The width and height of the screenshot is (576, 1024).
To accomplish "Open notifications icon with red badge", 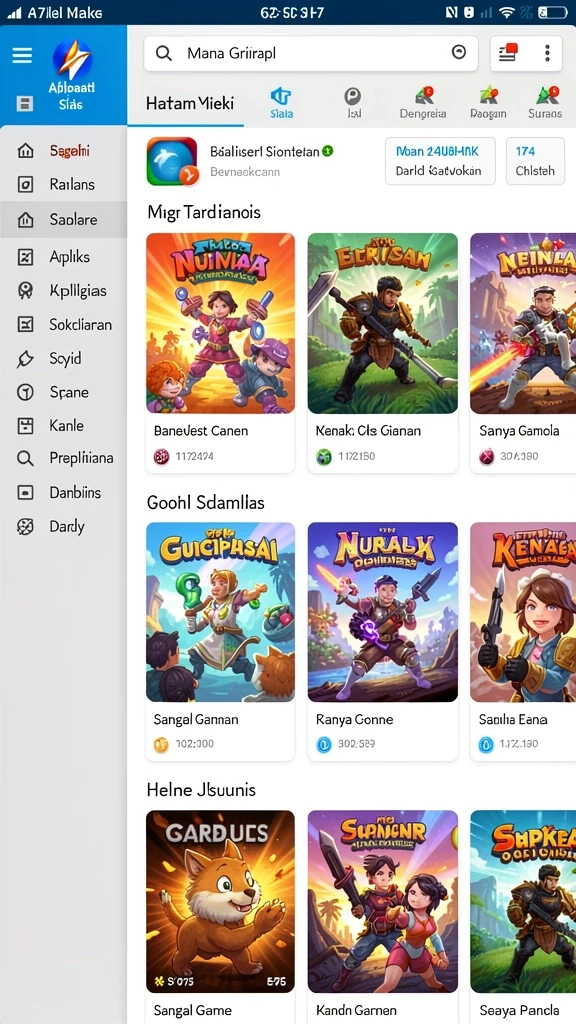I will 508,53.
